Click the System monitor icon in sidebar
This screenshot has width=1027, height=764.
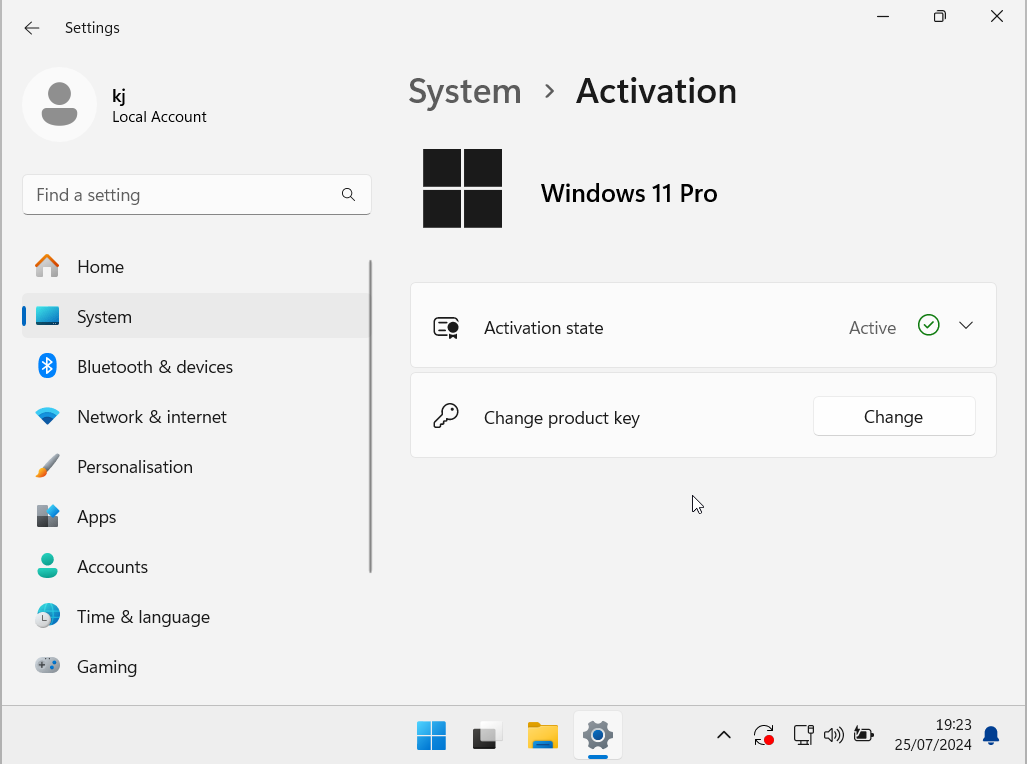pyautogui.click(x=47, y=316)
